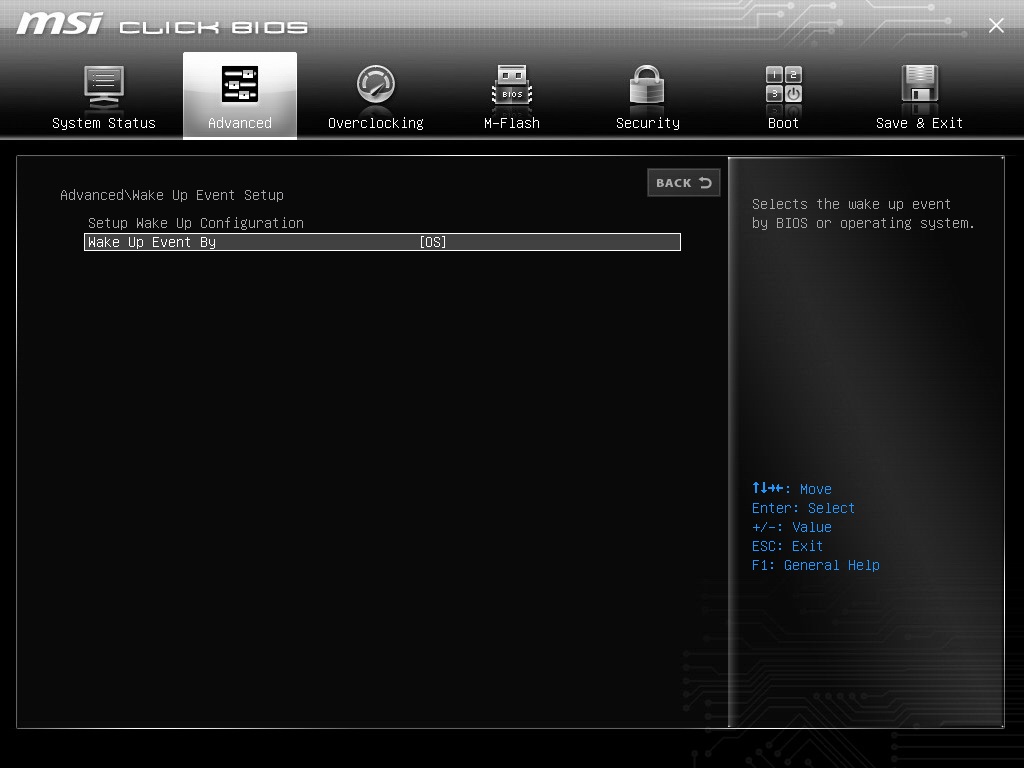Open the Boot keypad icon
The height and width of the screenshot is (768, 1024).
(x=784, y=84)
